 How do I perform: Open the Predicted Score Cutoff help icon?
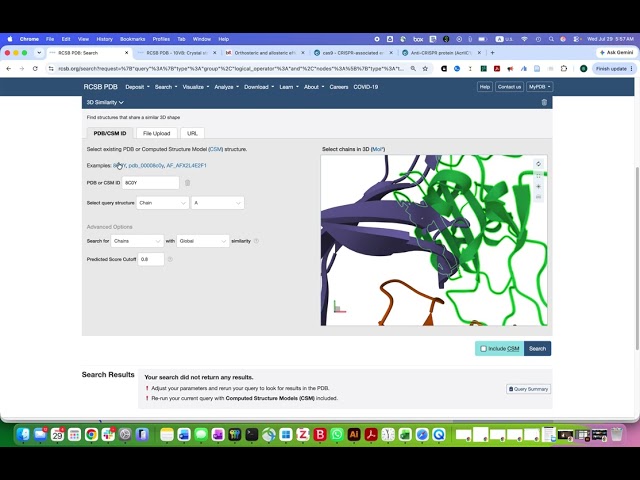click(x=170, y=259)
